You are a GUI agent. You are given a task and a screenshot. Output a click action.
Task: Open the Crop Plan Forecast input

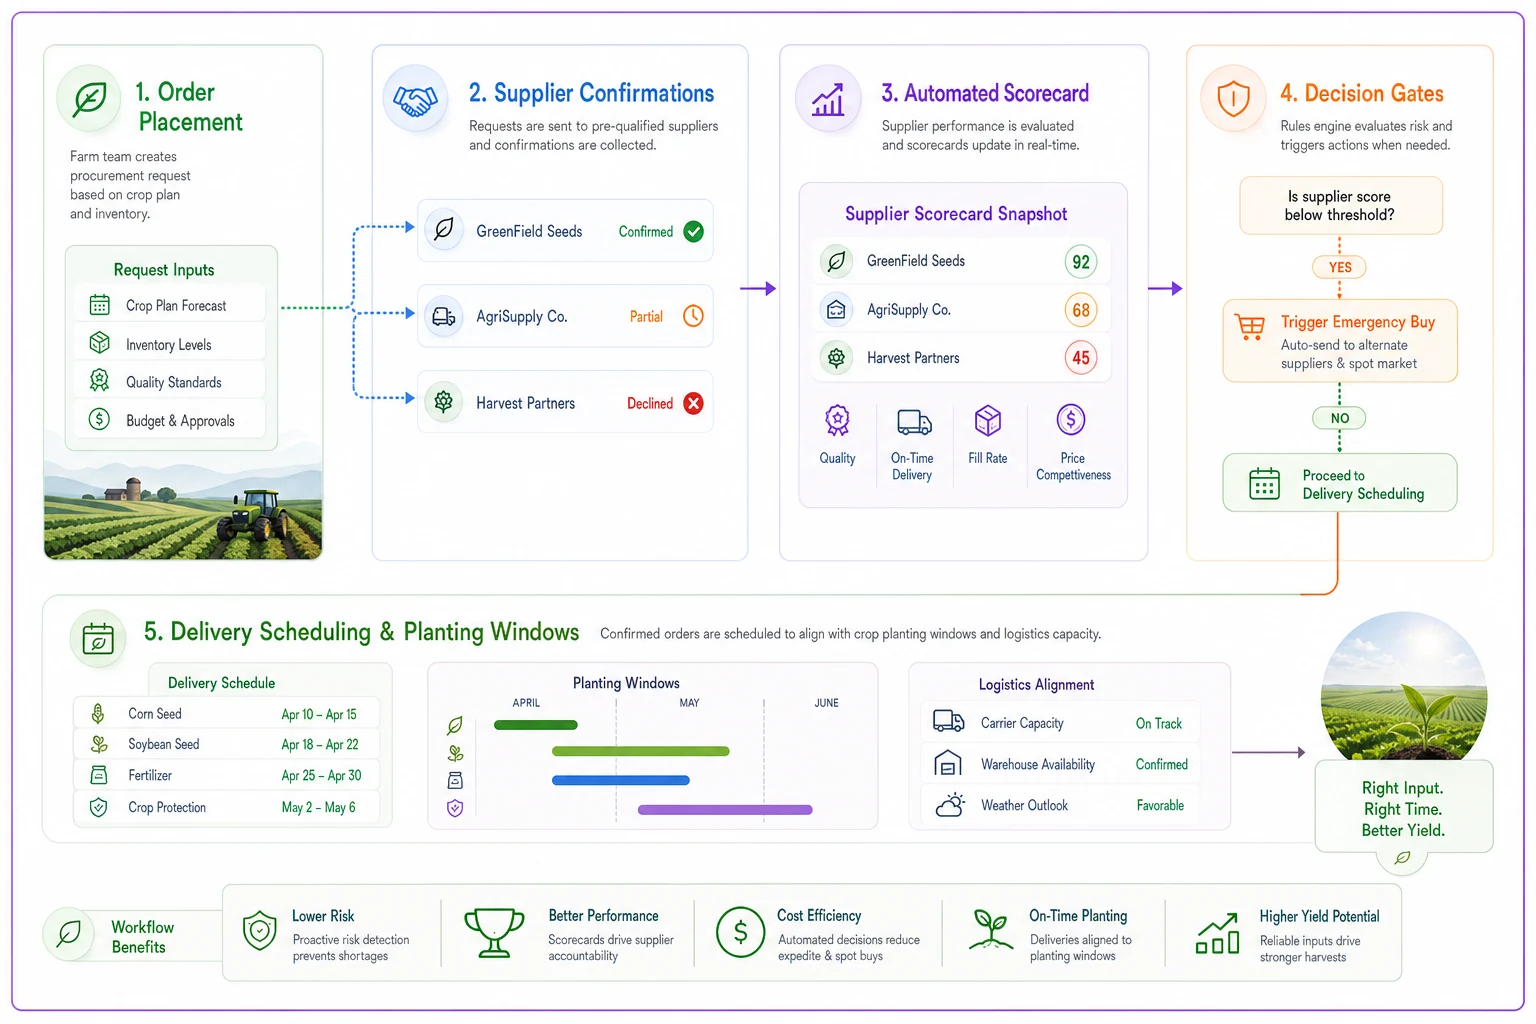coord(170,305)
